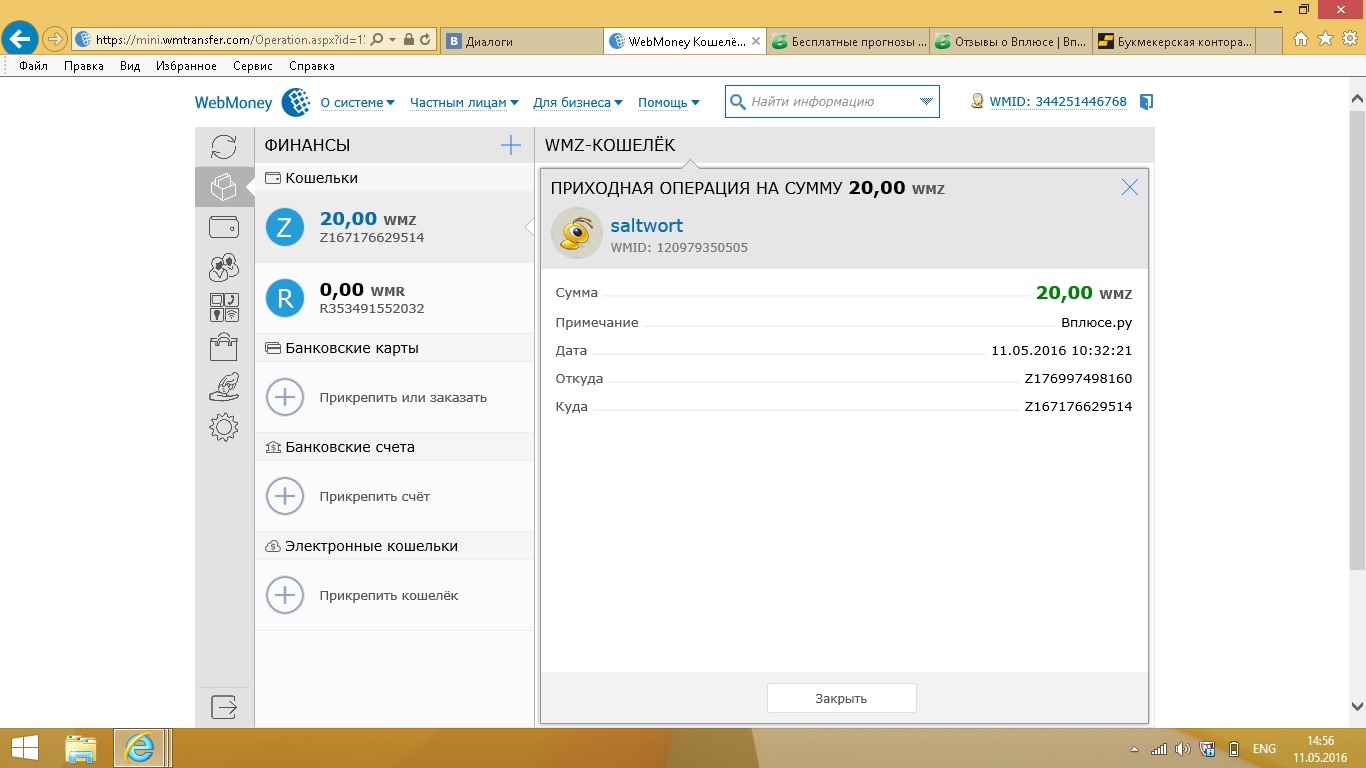Open the settings gear icon in sidebar
Image resolution: width=1366 pixels, height=768 pixels.
224,427
